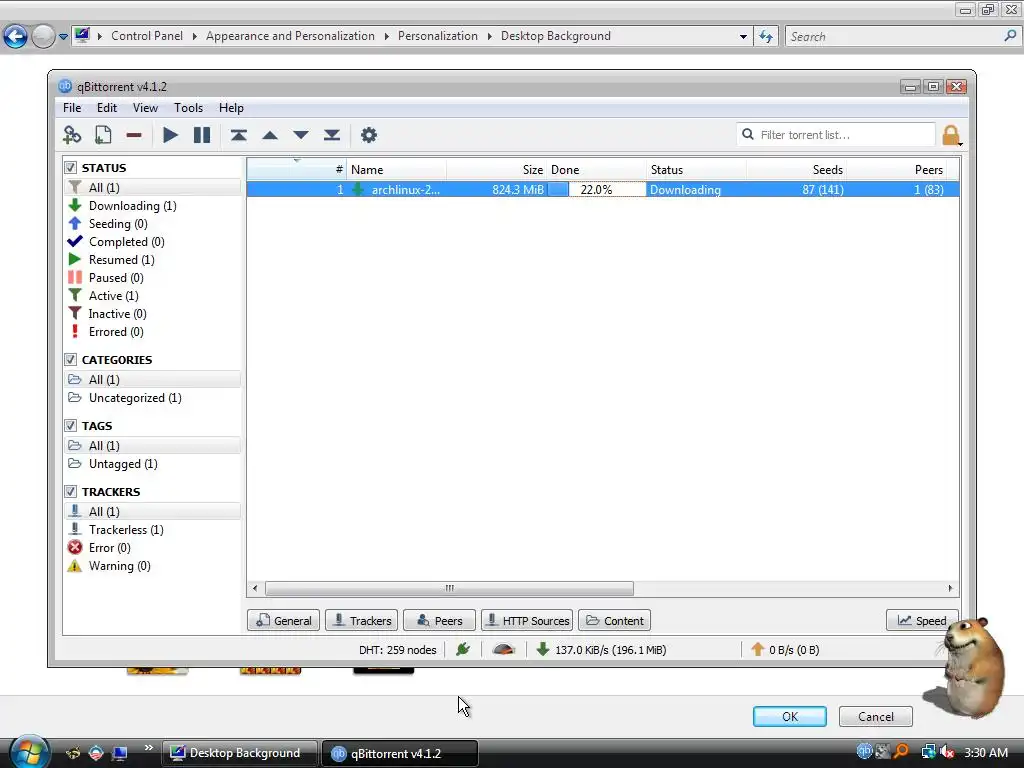Screen dimensions: 1024x768
Task: Click scroll-right arrow of torrent list
Action: [950, 588]
